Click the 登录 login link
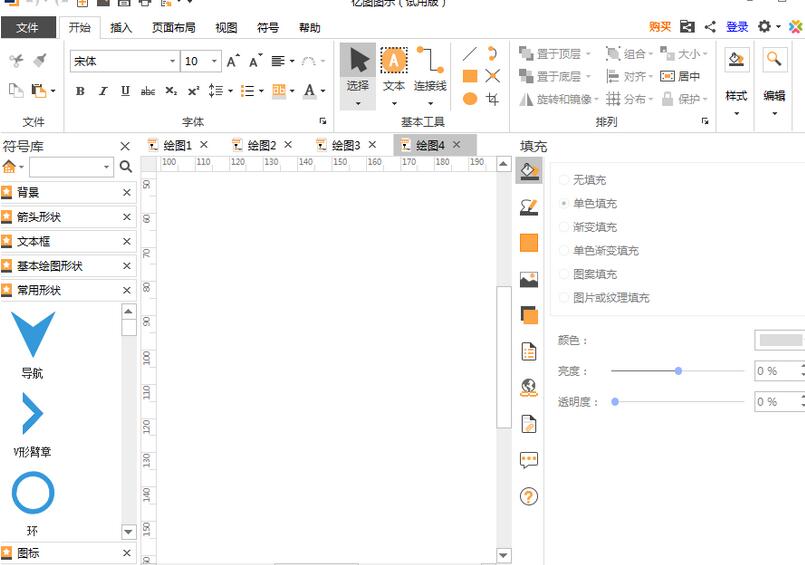This screenshot has width=805, height=565. click(x=737, y=27)
